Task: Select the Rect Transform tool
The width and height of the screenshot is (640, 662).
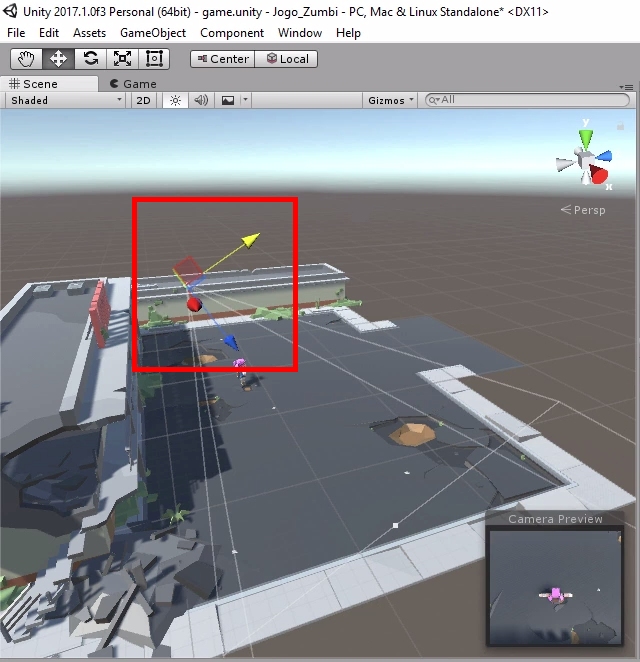Action: click(154, 59)
